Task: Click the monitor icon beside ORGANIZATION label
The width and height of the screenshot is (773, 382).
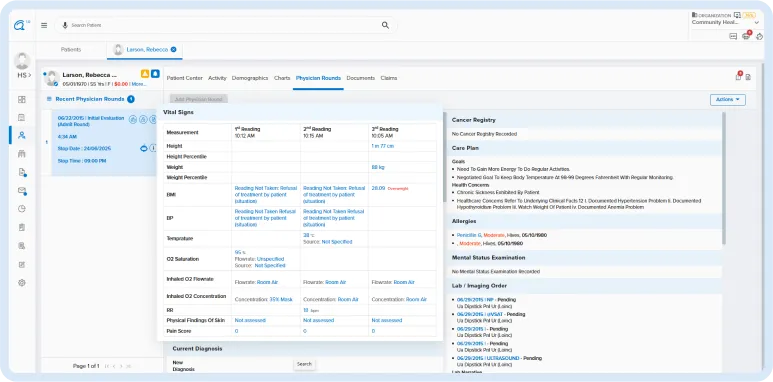Action: click(737, 15)
